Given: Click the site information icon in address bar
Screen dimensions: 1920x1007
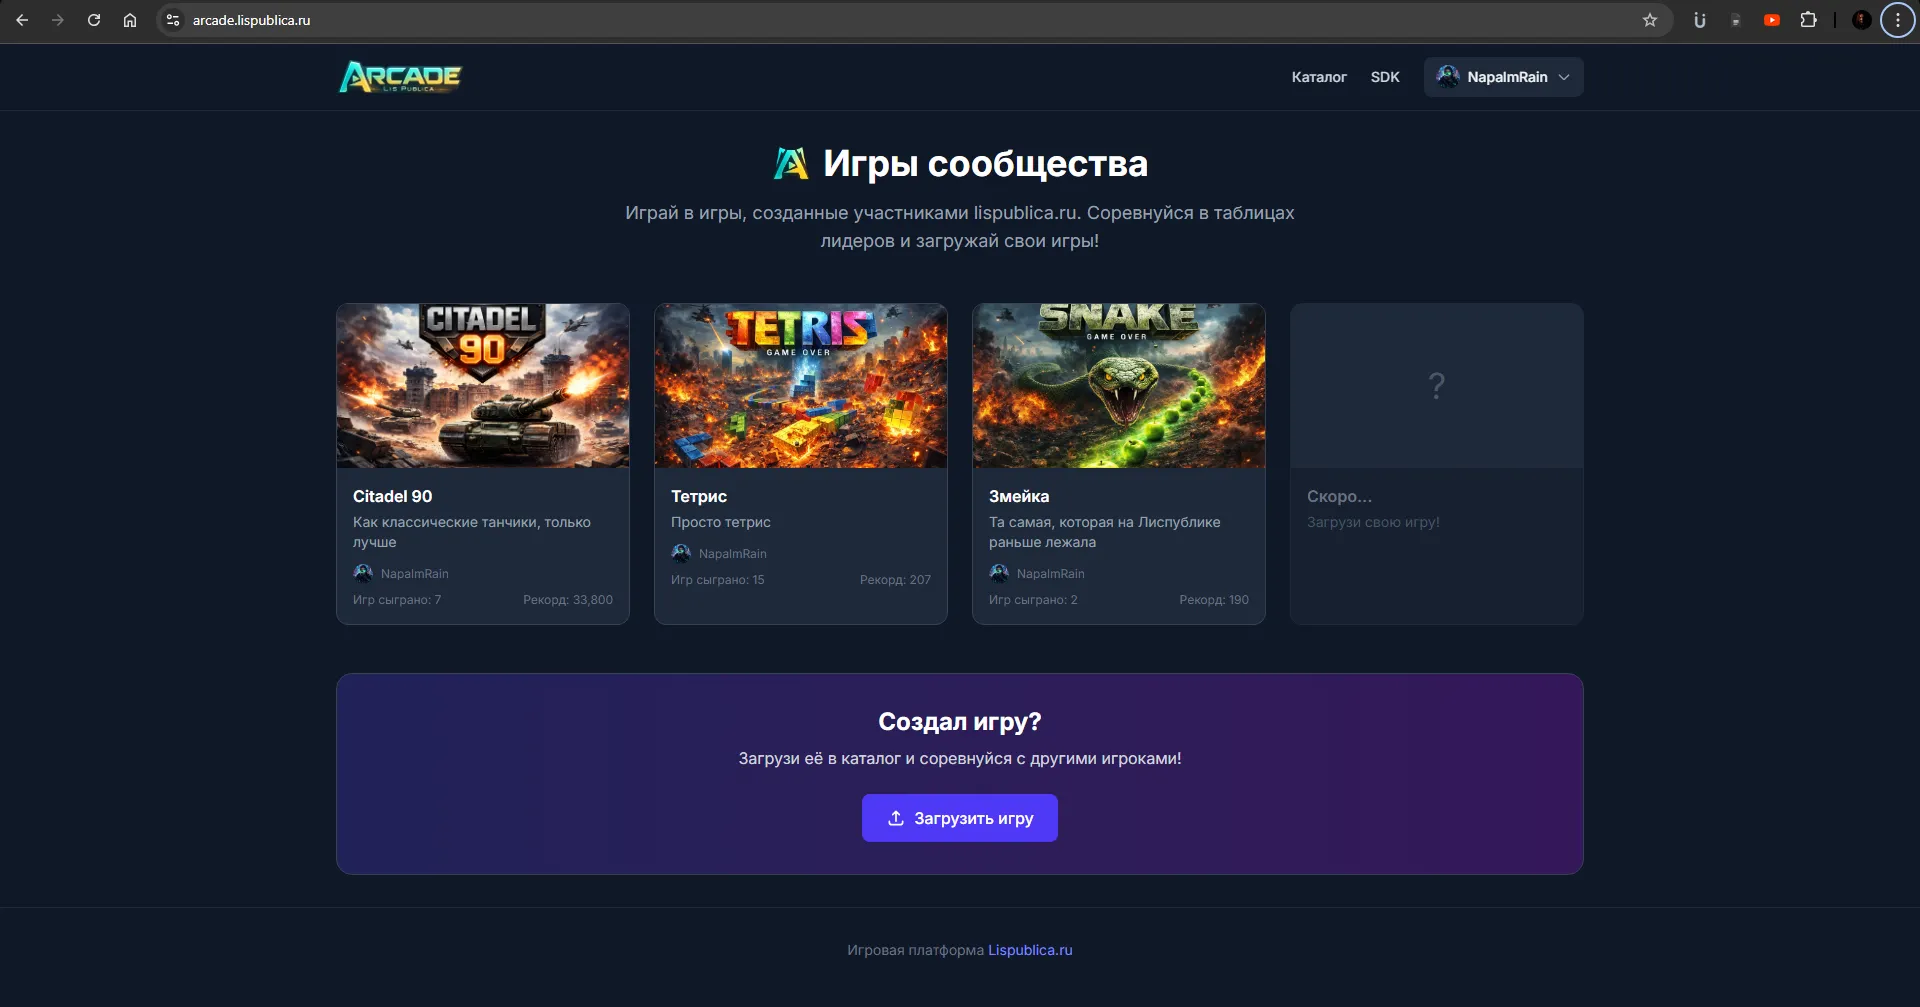Looking at the screenshot, I should click(x=173, y=20).
